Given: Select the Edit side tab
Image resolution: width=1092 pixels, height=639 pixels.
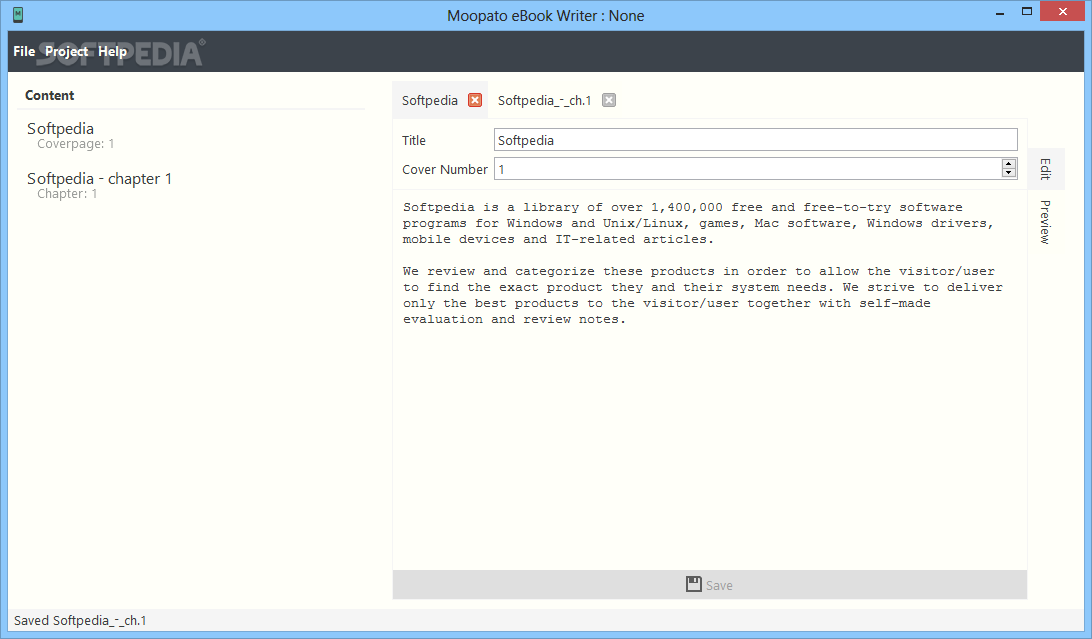Looking at the screenshot, I should [1045, 169].
